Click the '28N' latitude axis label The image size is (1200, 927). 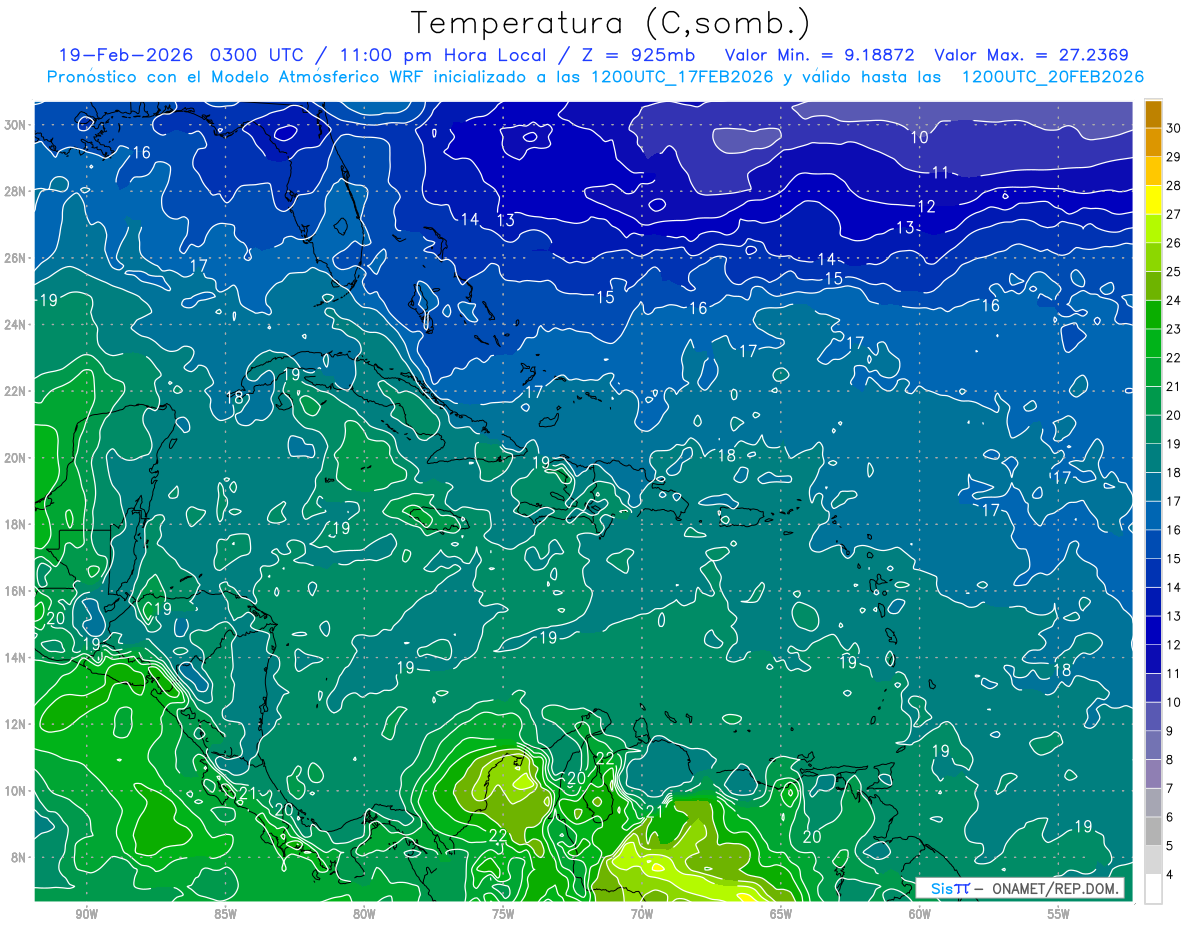16,191
